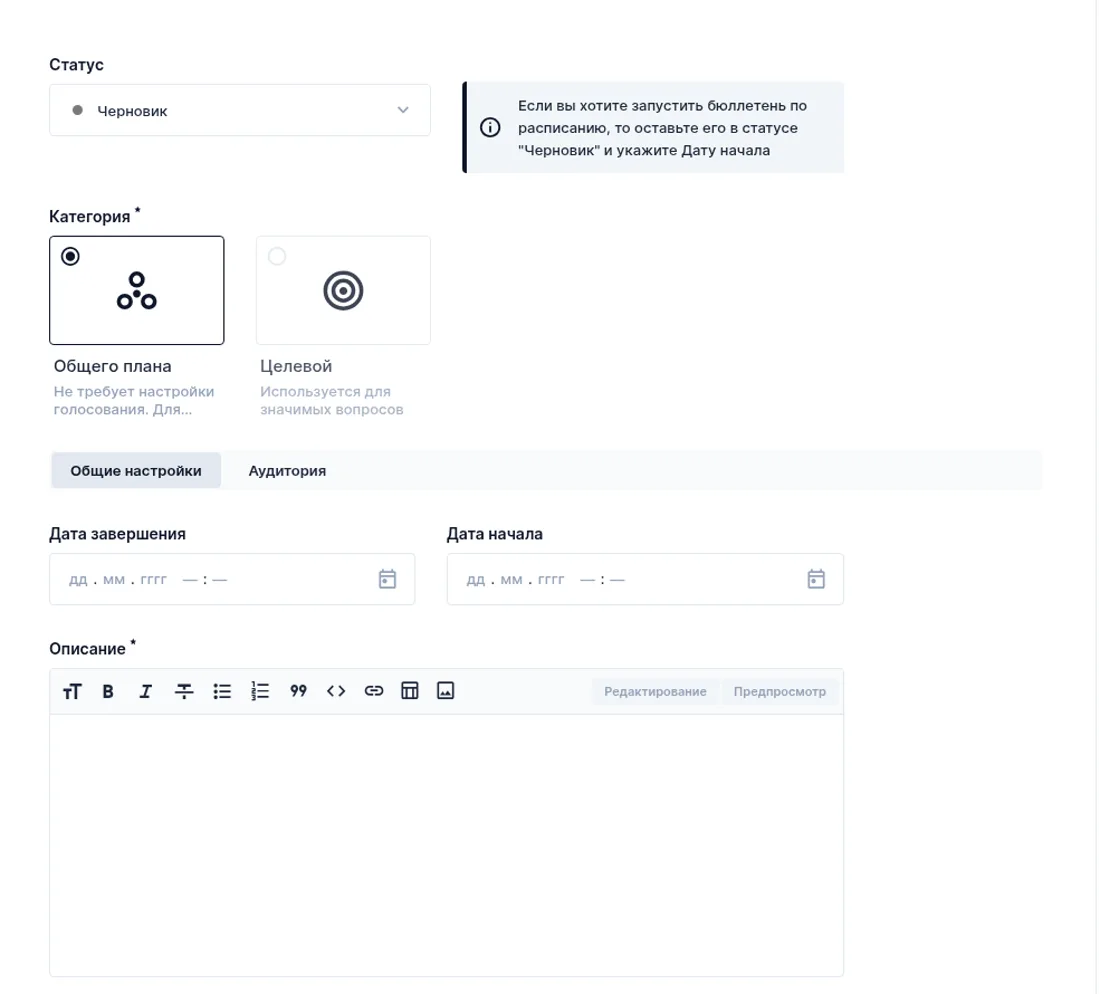Click the info icon in the notice
Image resolution: width=1100 pixels, height=994 pixels.
tap(490, 128)
